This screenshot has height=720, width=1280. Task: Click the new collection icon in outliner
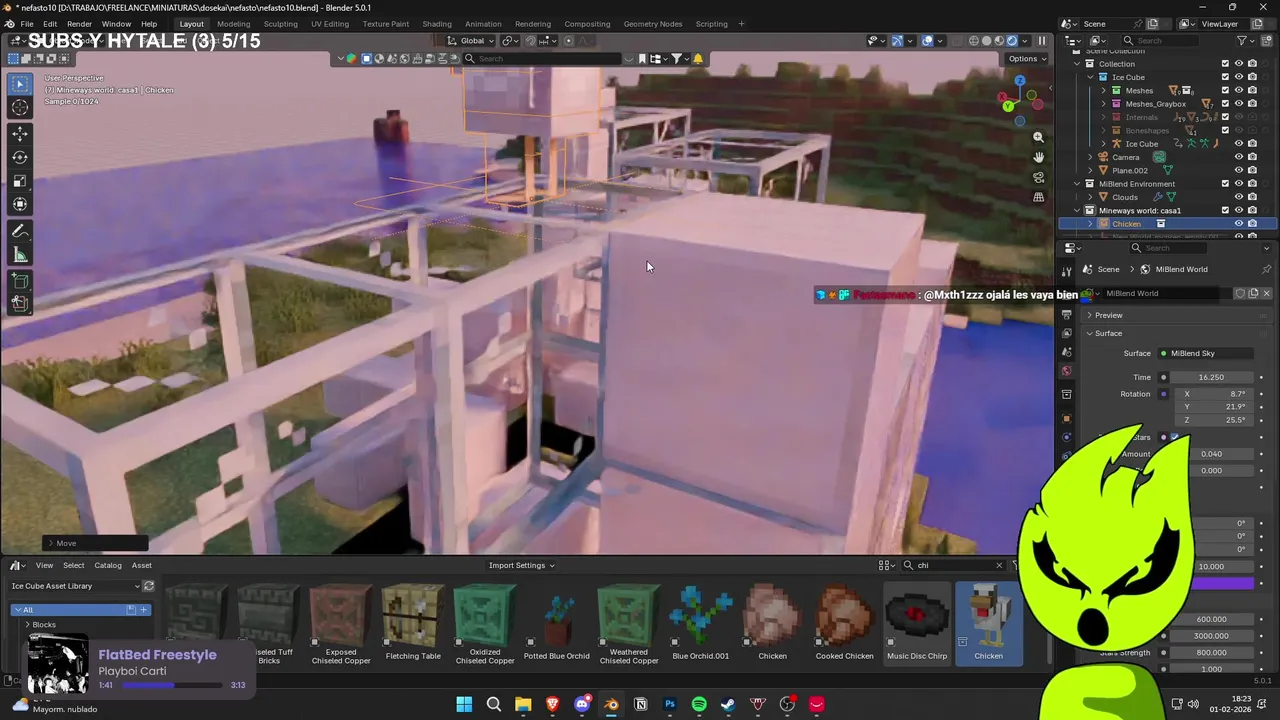click(x=1267, y=41)
